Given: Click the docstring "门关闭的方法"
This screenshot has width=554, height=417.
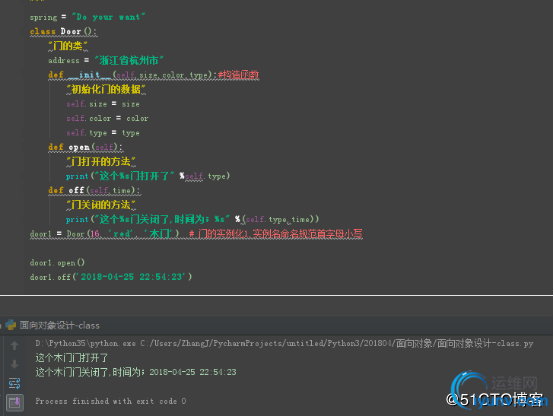Looking at the screenshot, I should click(x=101, y=205).
